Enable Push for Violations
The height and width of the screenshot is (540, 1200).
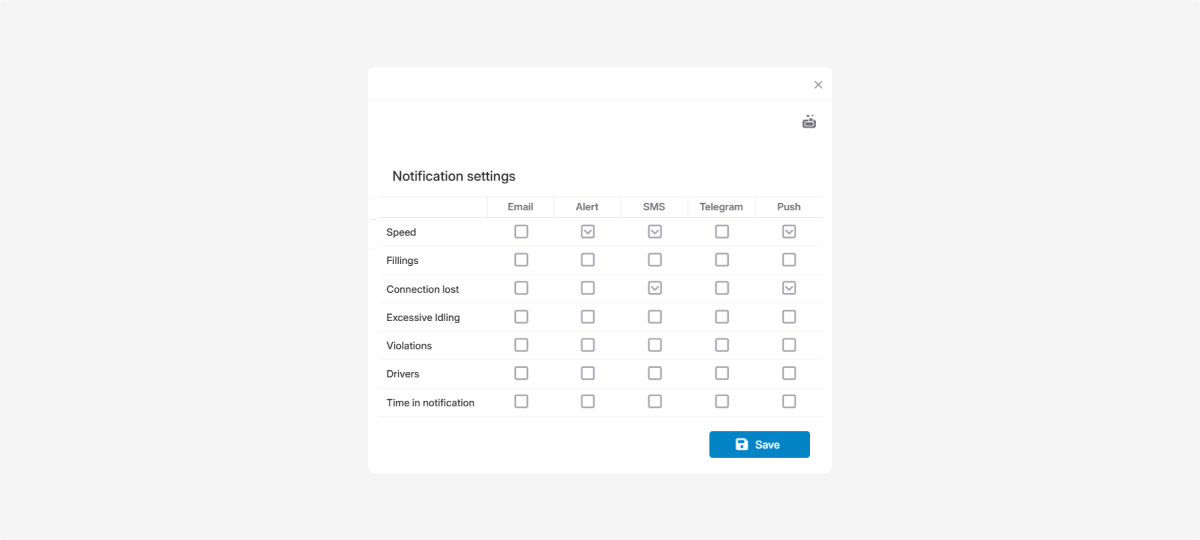pos(789,345)
